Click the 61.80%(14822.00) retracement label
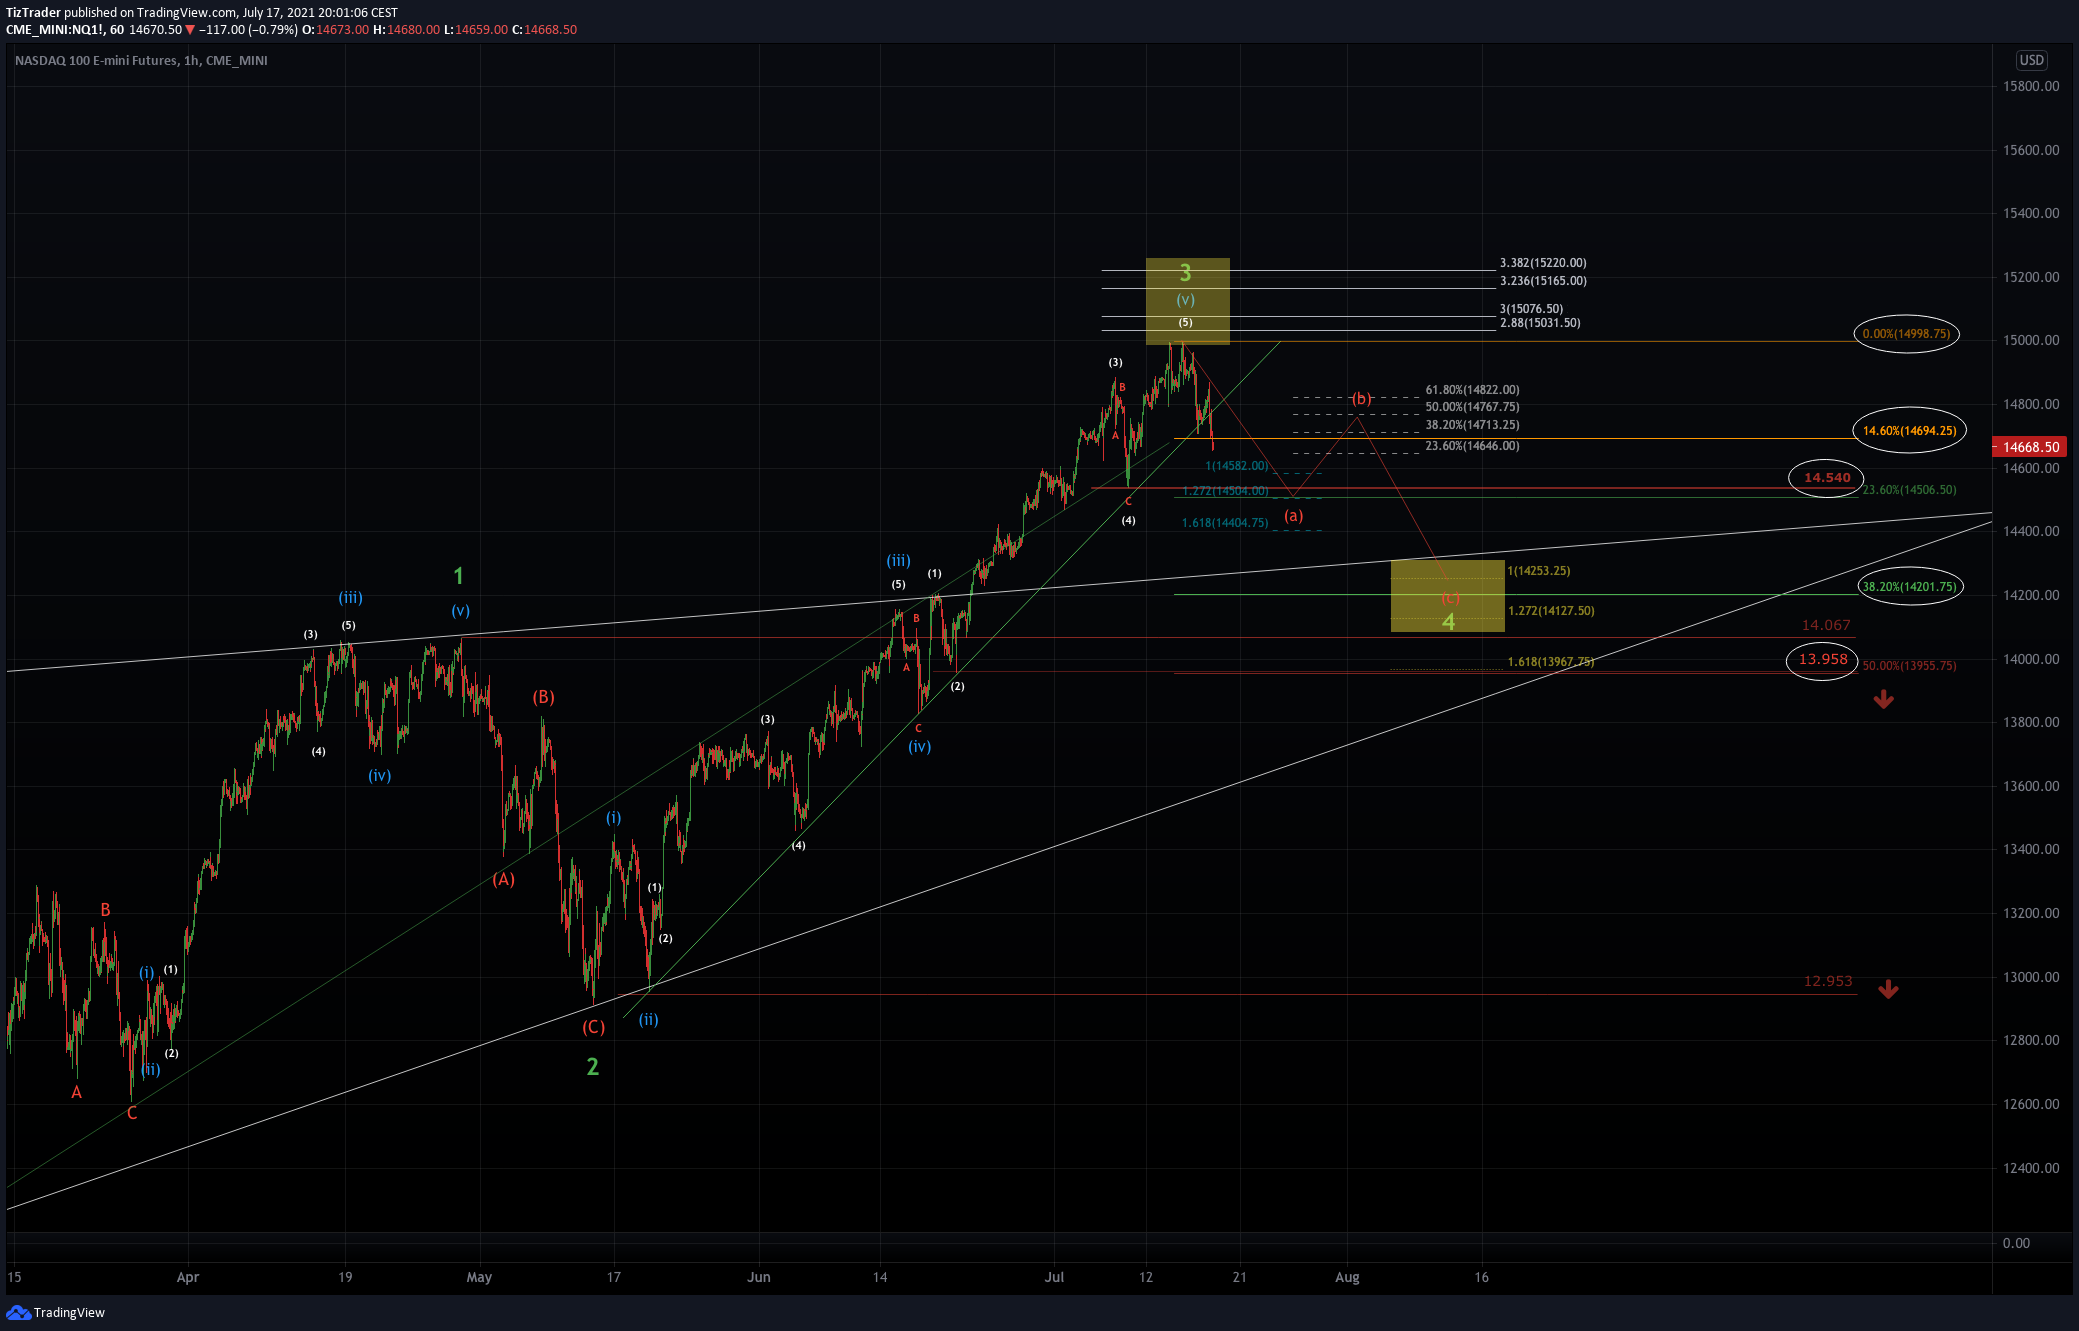The image size is (2079, 1331). (1472, 390)
